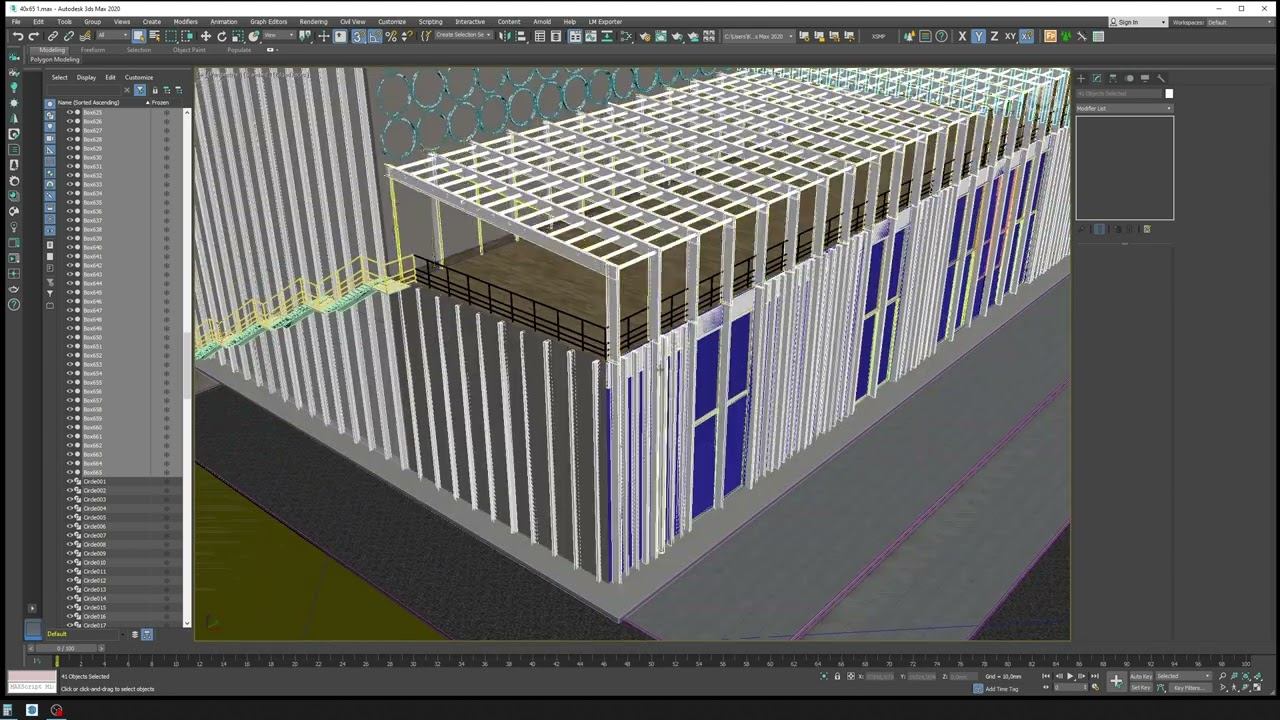Open Scene Explorer Customize menu
Viewport: 1280px width, 720px height.
(139, 77)
